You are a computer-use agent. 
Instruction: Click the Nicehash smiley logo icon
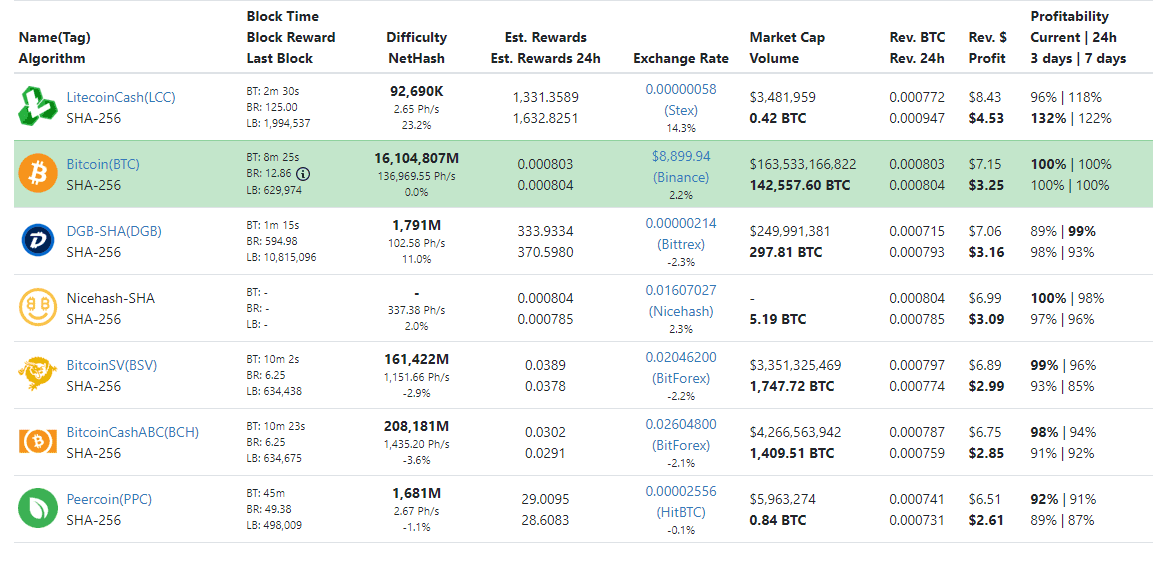[38, 307]
